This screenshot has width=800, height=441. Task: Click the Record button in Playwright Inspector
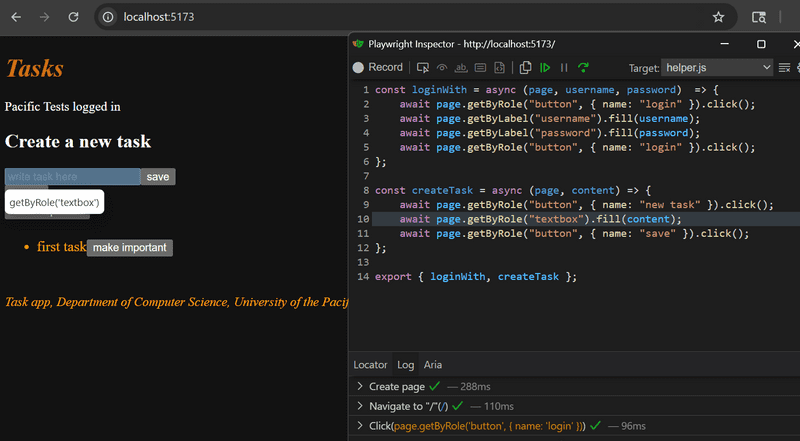point(377,67)
